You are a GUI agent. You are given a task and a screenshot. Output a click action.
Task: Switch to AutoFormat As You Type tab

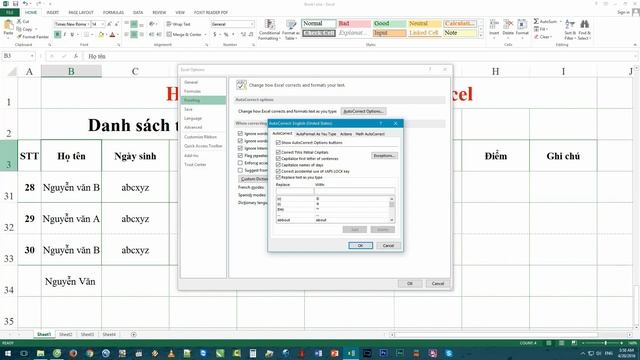click(316, 134)
